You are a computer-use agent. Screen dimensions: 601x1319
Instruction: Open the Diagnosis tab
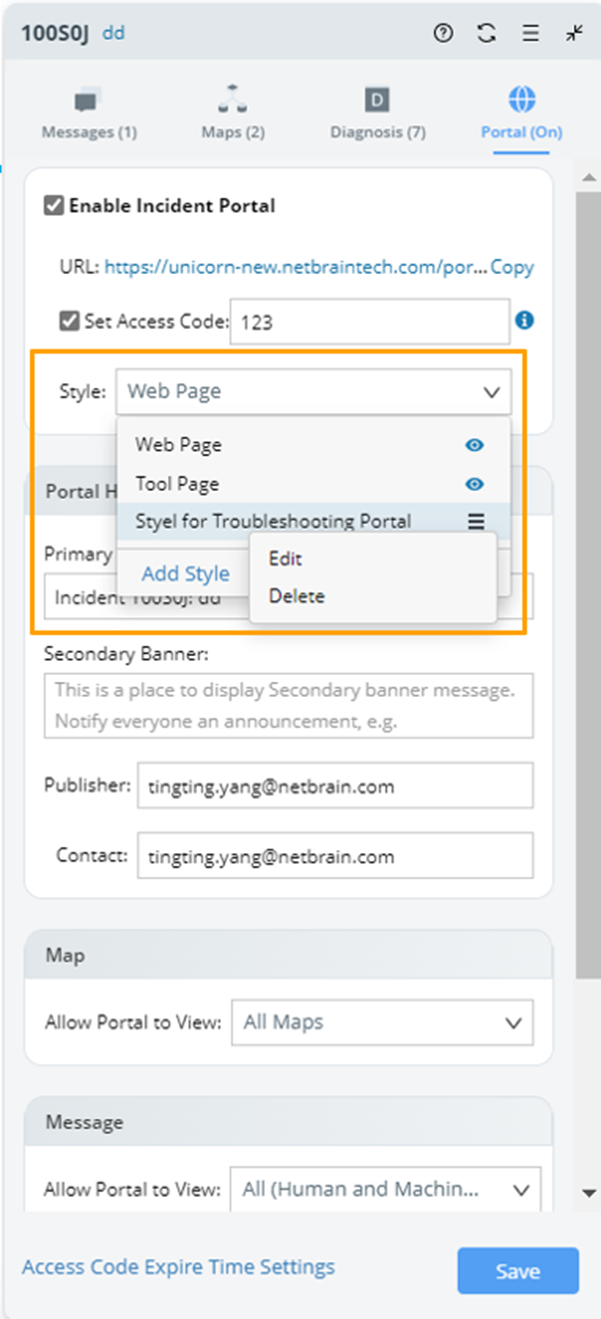pos(377,114)
